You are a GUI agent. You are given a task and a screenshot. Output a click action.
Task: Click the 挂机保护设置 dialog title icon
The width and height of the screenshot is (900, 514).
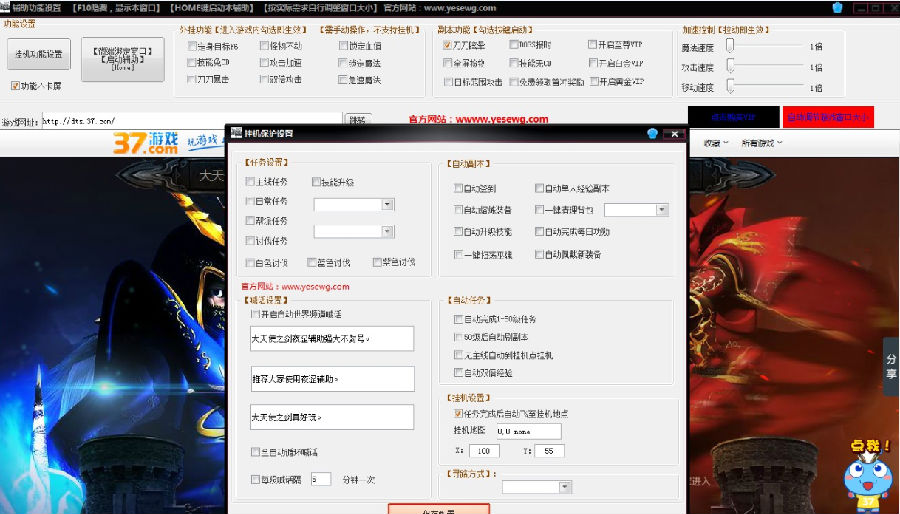pyautogui.click(x=236, y=133)
